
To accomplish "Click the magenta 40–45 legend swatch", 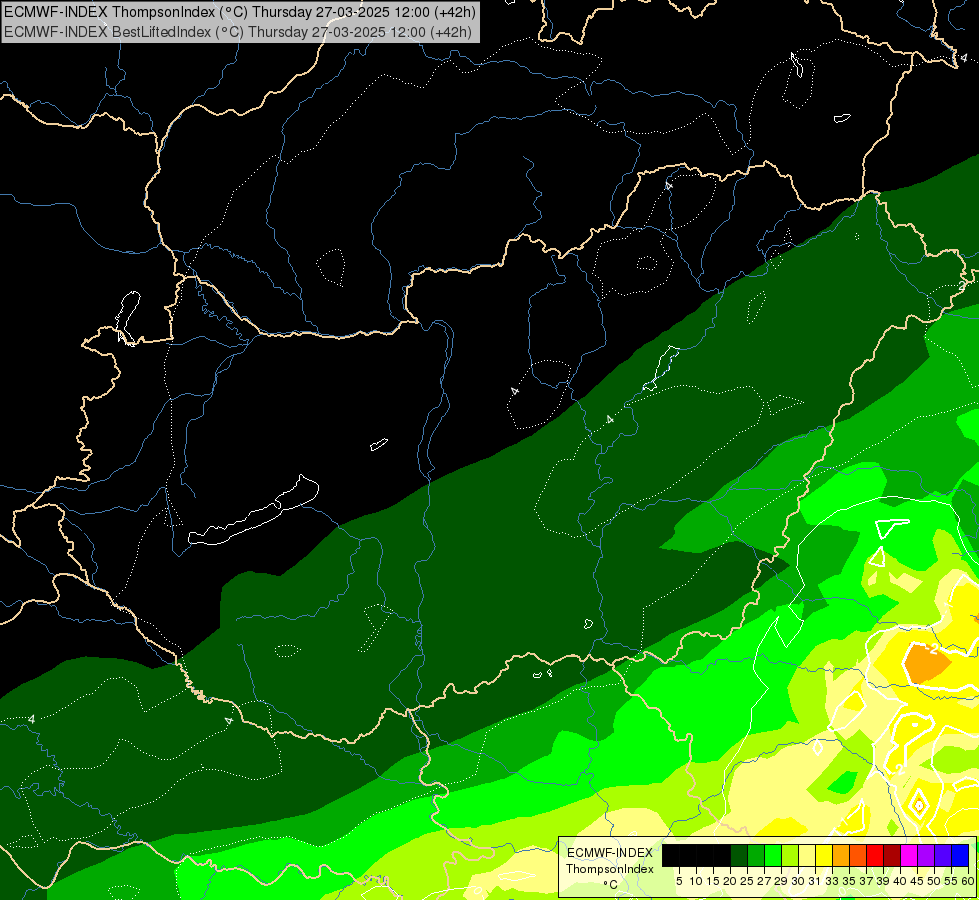I will (909, 855).
